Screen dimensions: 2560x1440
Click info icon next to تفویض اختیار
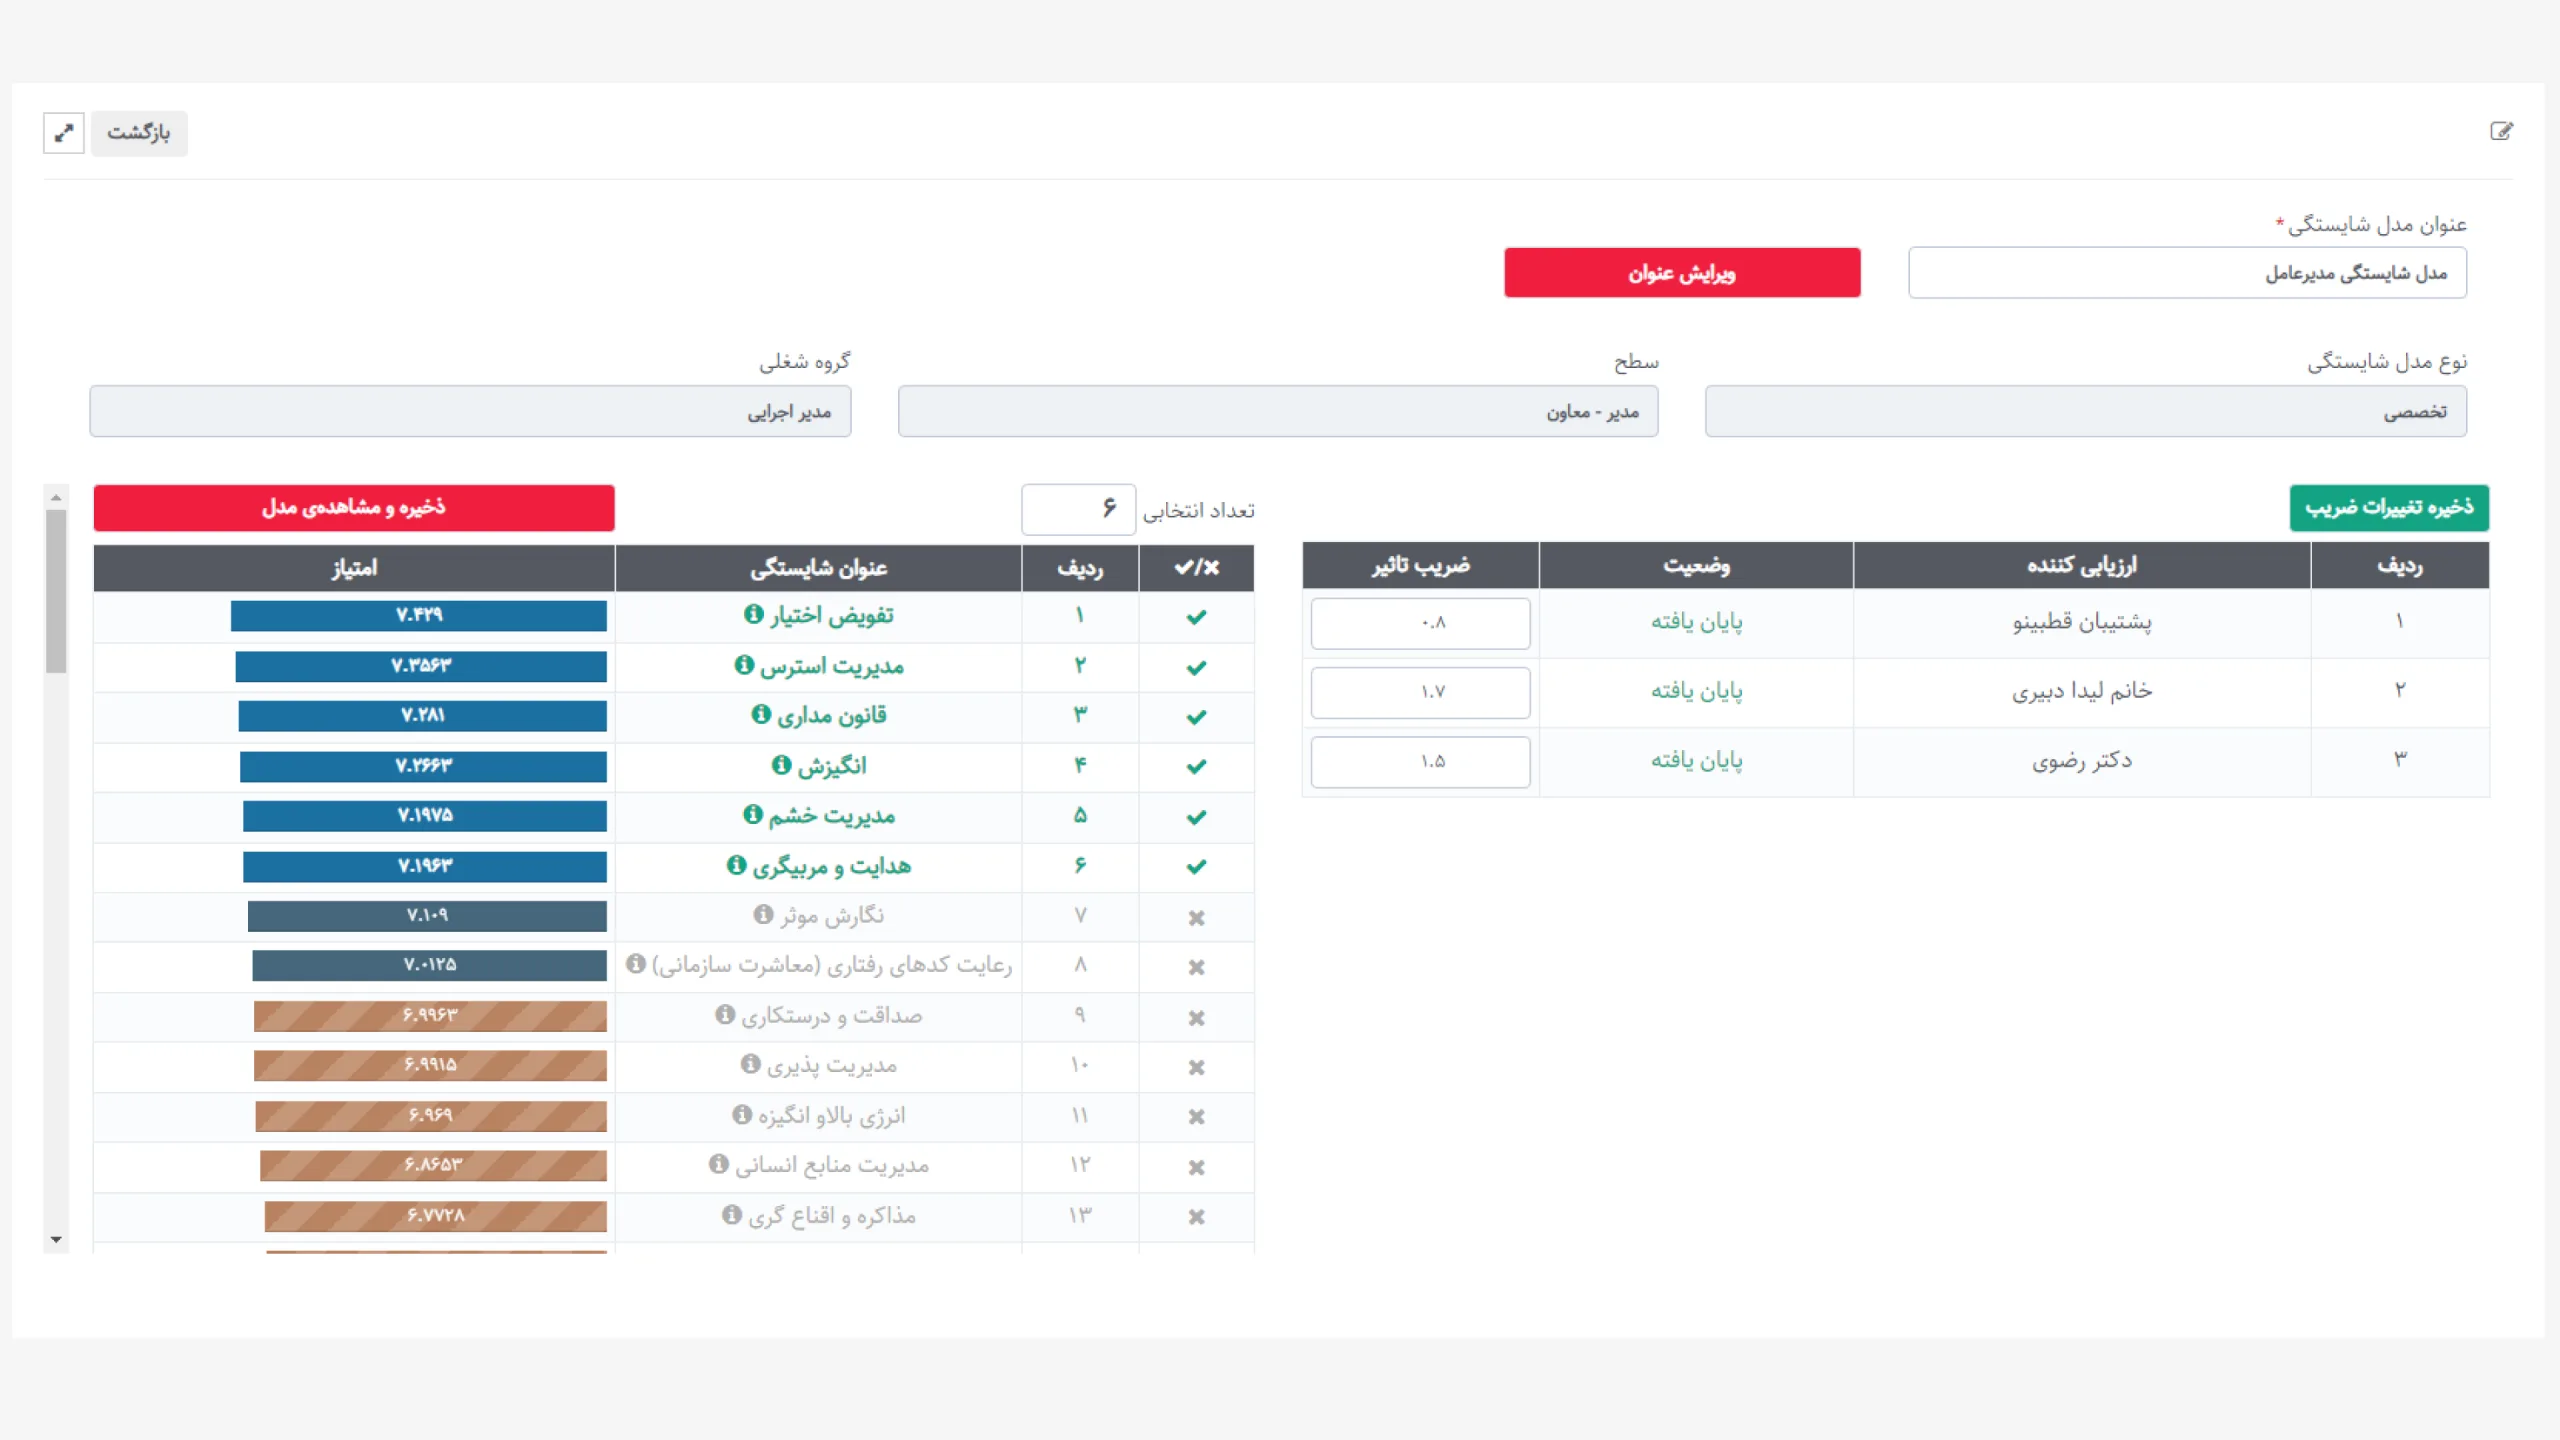[x=753, y=614]
